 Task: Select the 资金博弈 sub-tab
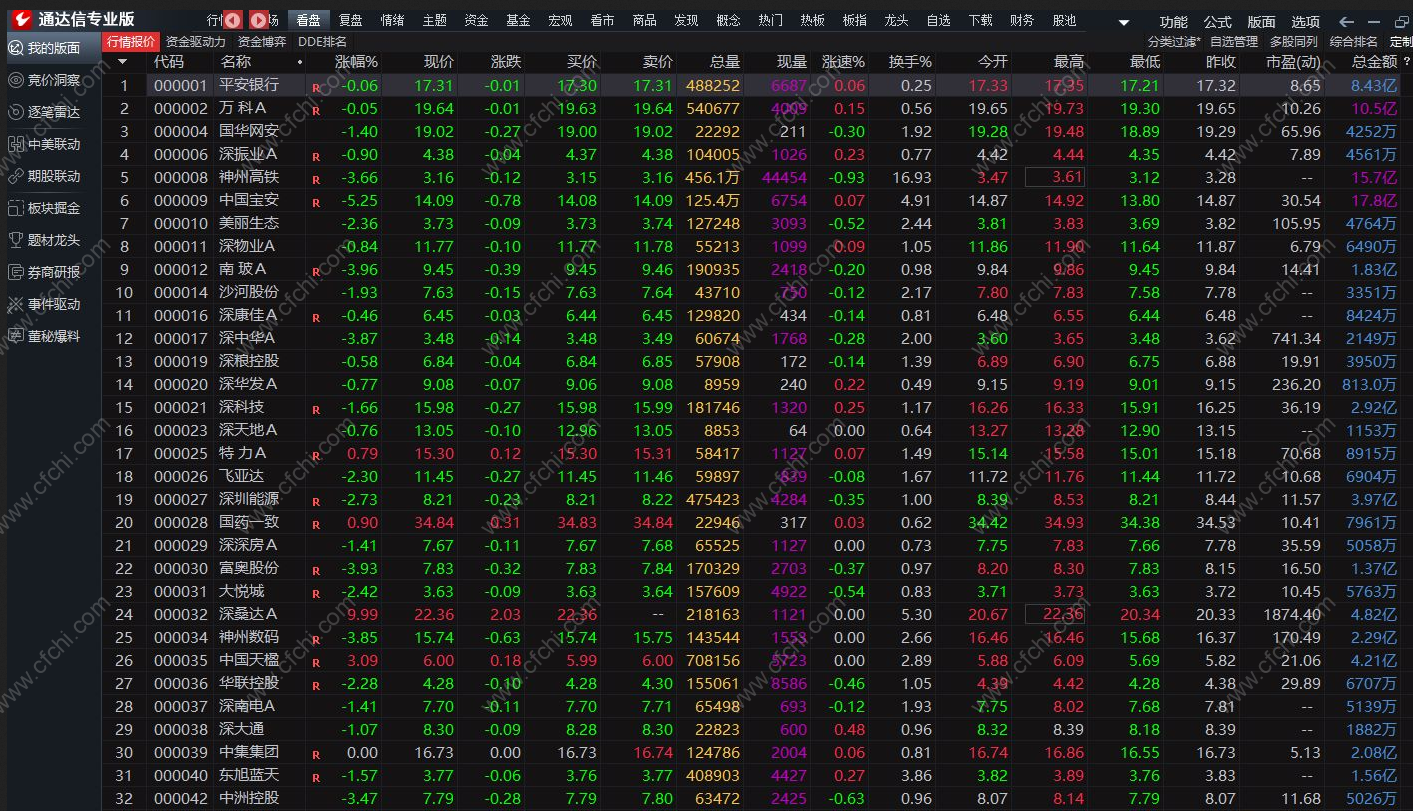click(x=262, y=42)
